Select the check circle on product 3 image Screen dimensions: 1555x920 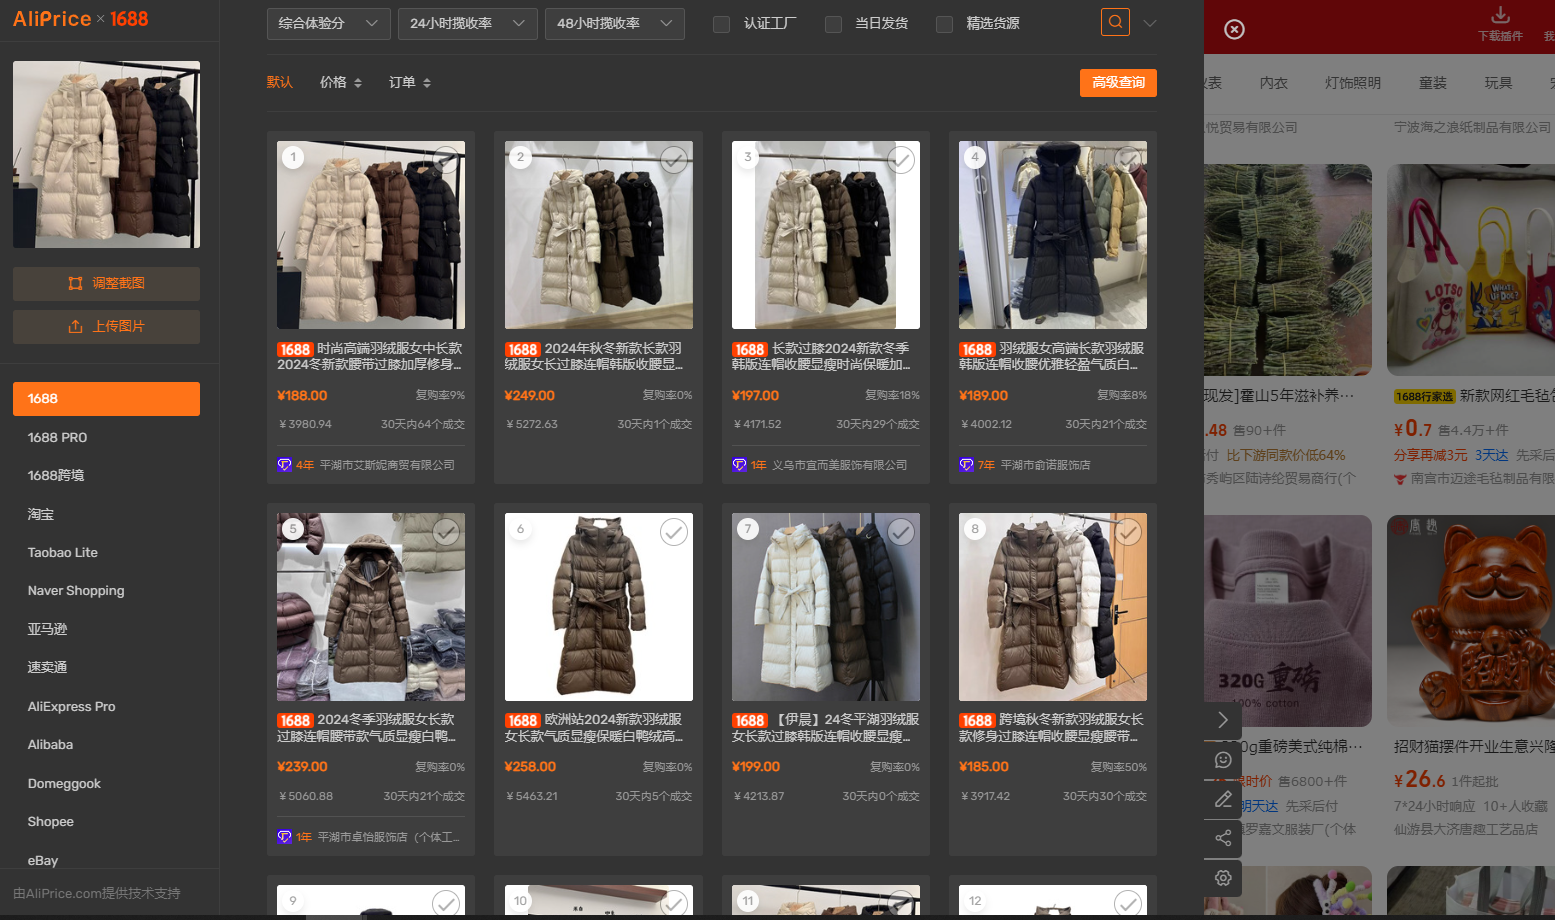pos(901,160)
